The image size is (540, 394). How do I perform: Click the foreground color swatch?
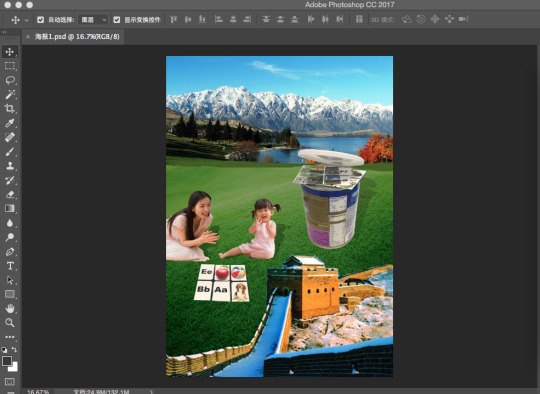pyautogui.click(x=7, y=361)
